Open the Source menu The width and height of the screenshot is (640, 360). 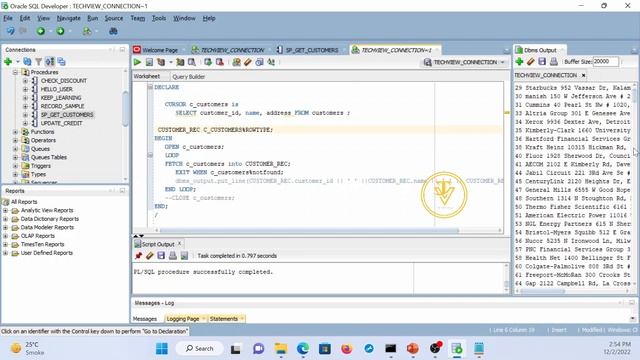coord(113,18)
